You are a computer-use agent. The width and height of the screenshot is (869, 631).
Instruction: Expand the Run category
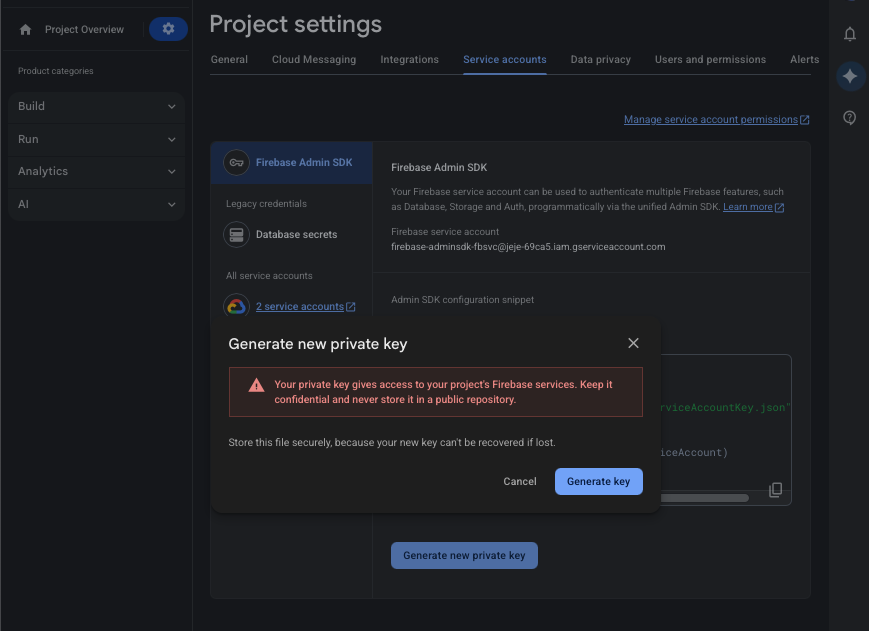tap(96, 139)
